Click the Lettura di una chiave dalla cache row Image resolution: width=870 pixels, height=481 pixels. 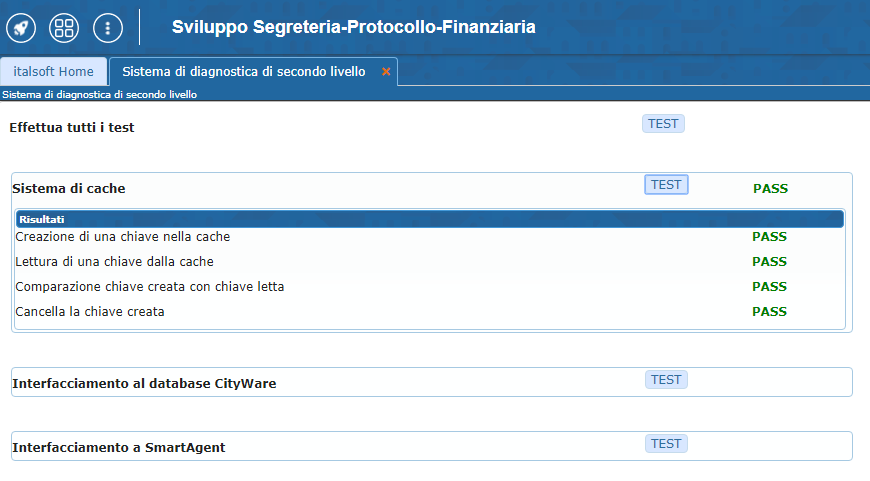(x=115, y=262)
